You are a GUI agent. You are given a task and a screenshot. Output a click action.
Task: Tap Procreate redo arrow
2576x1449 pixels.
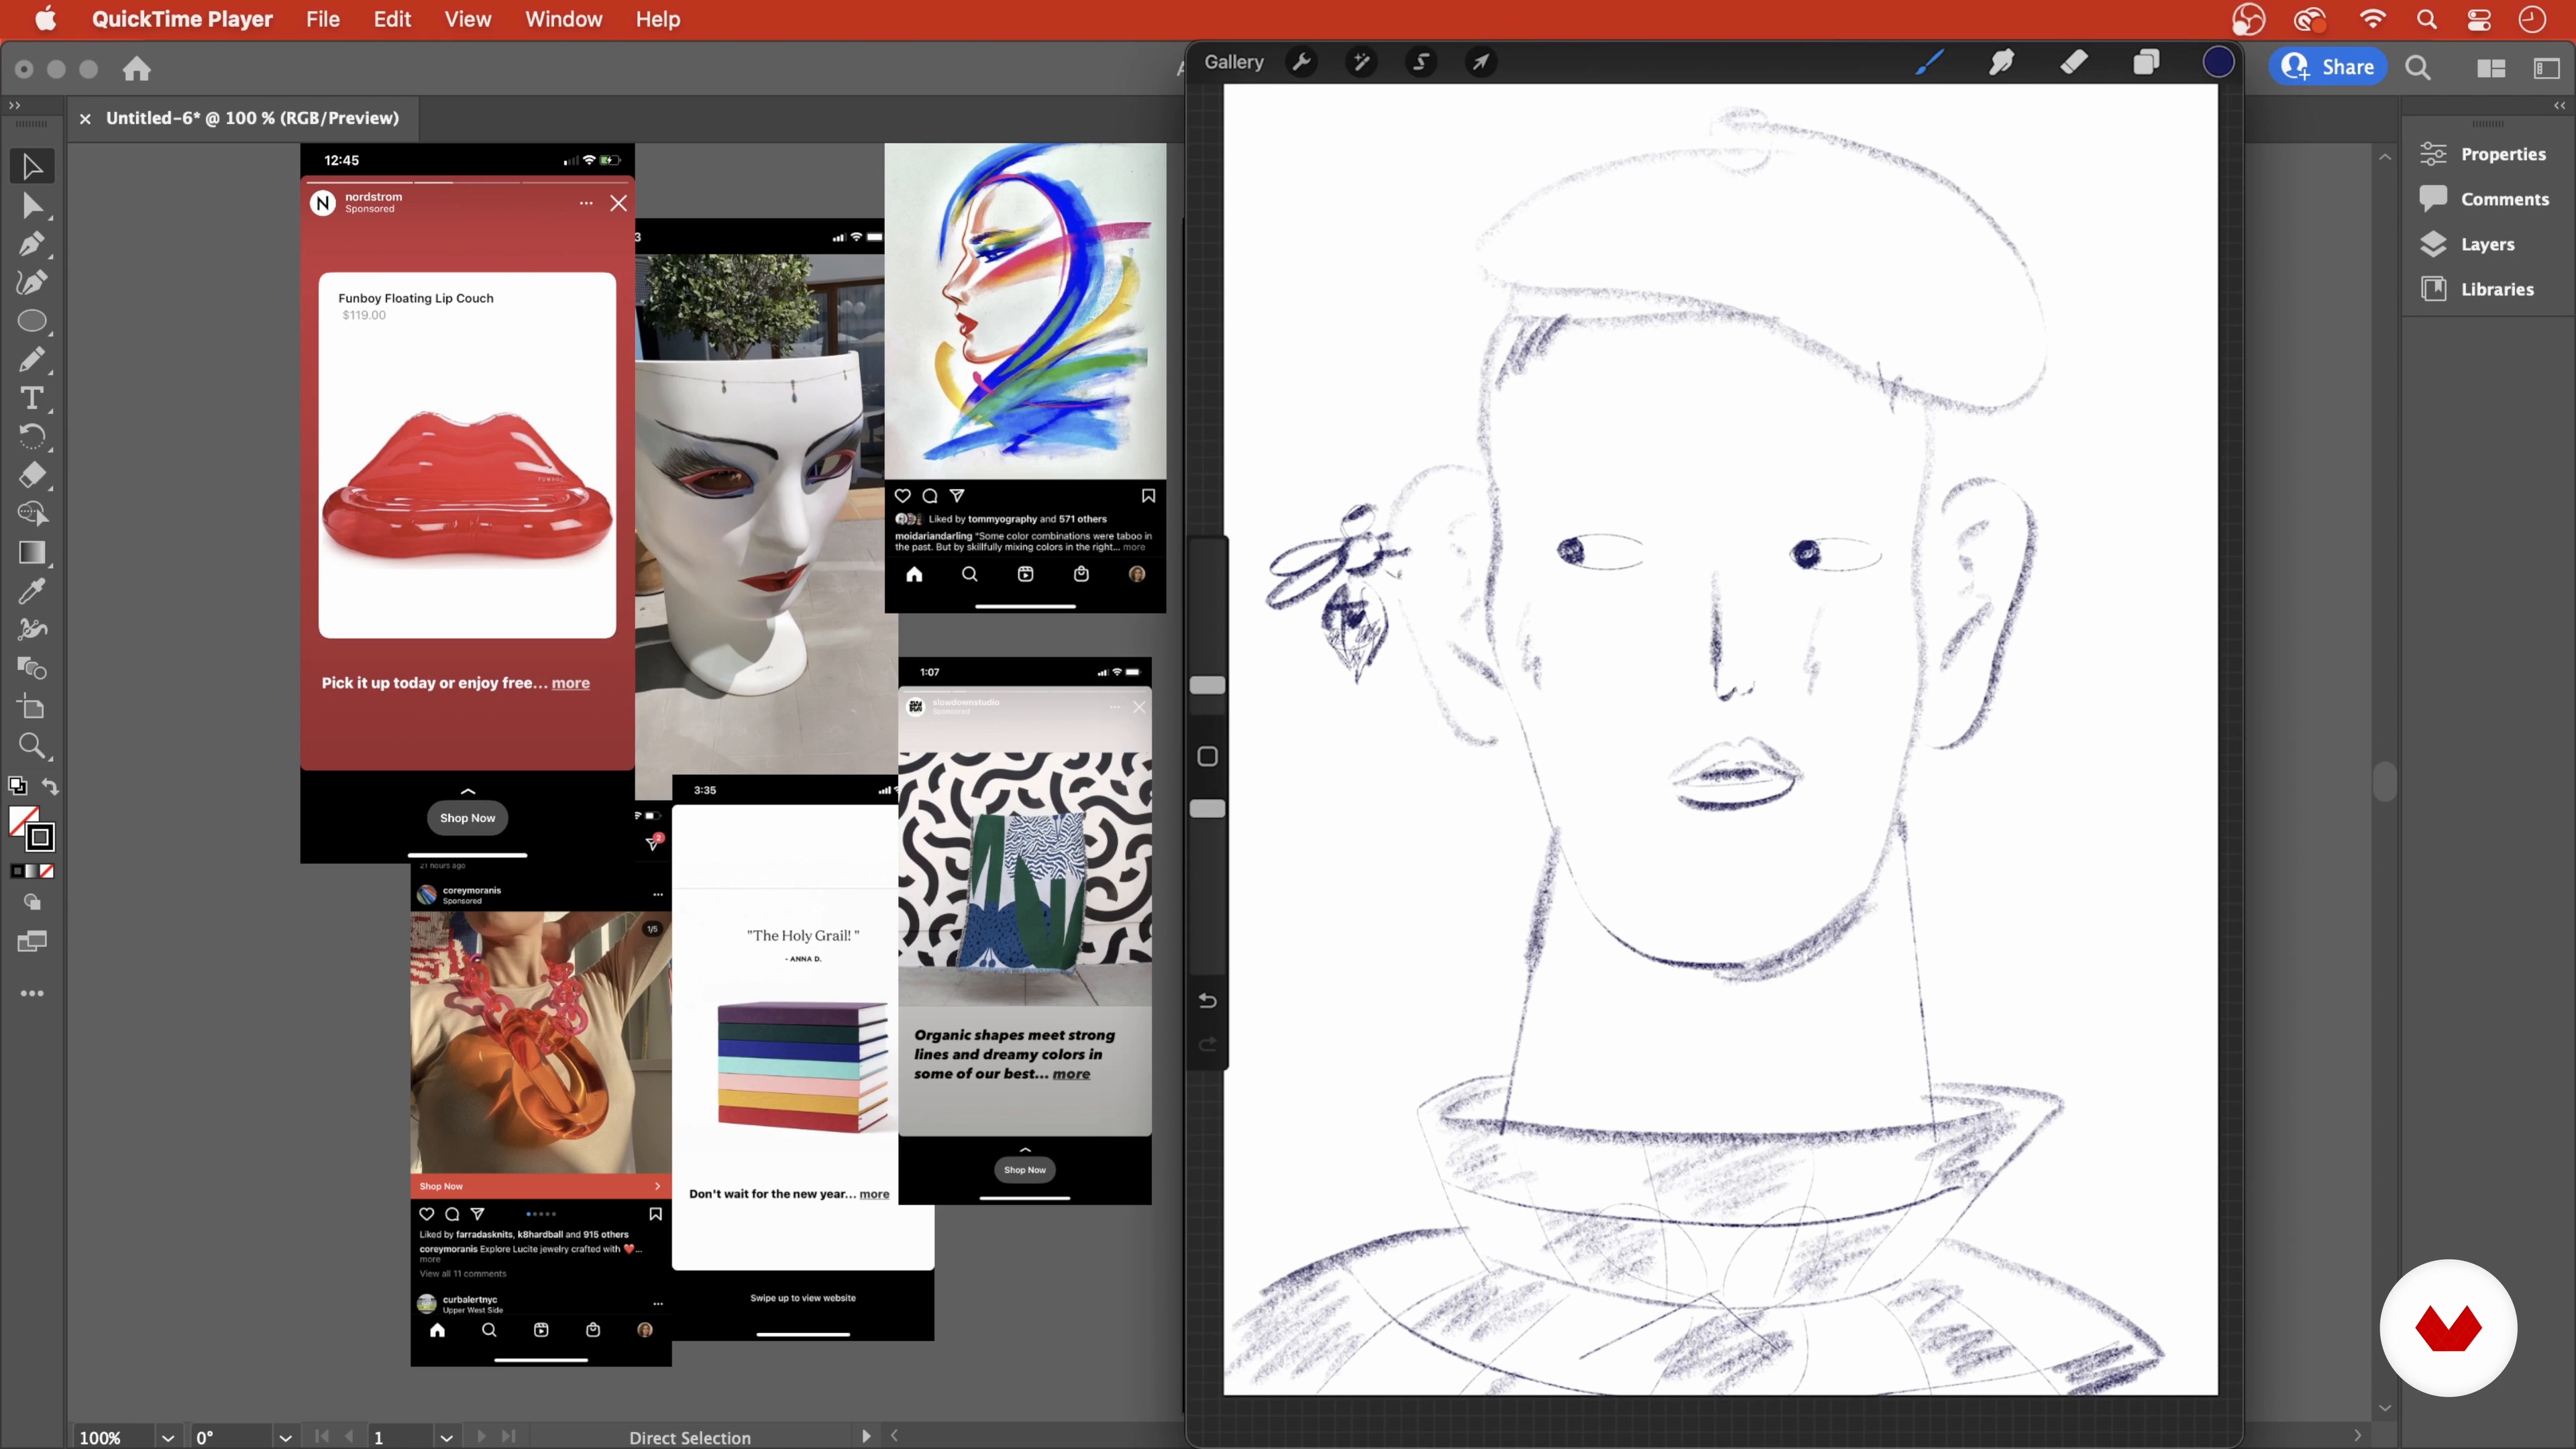pyautogui.click(x=1207, y=1045)
